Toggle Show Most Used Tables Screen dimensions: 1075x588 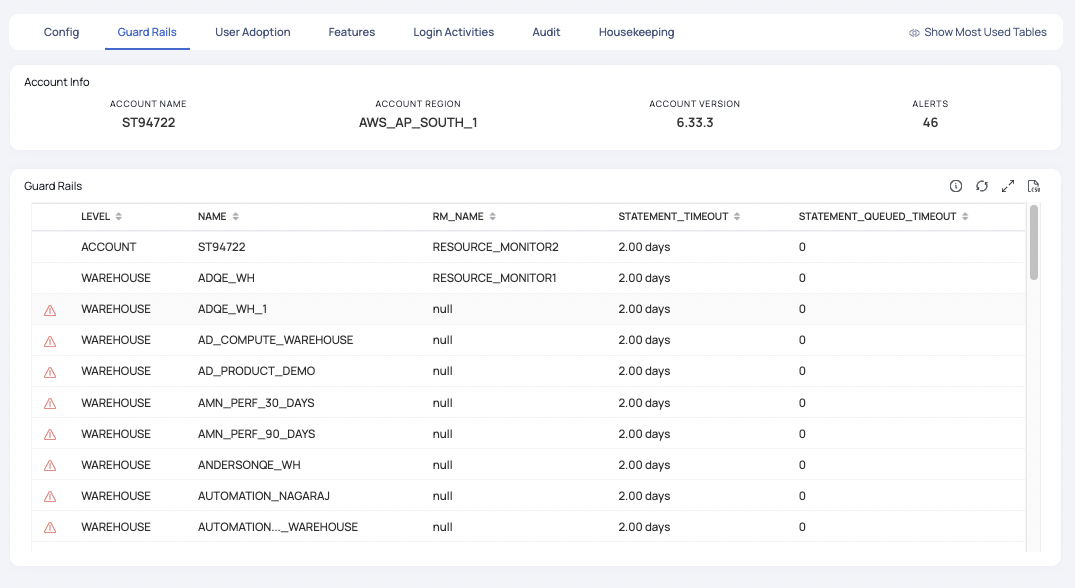(977, 32)
